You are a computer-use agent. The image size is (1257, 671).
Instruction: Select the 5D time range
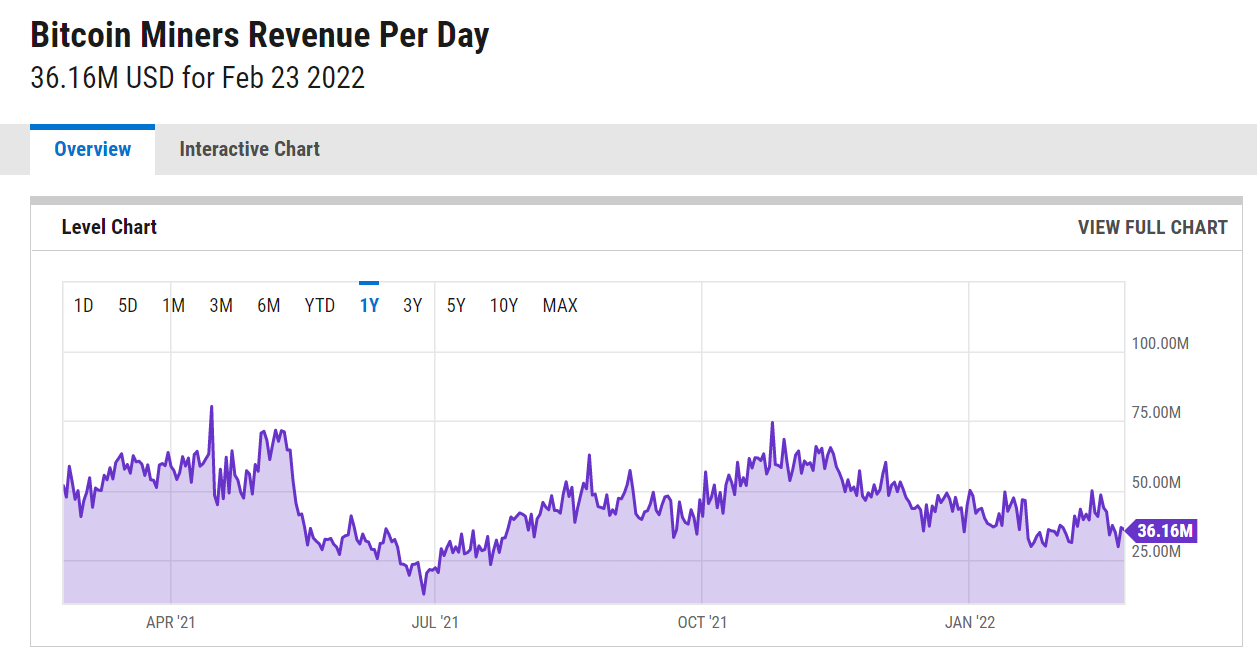click(x=128, y=306)
